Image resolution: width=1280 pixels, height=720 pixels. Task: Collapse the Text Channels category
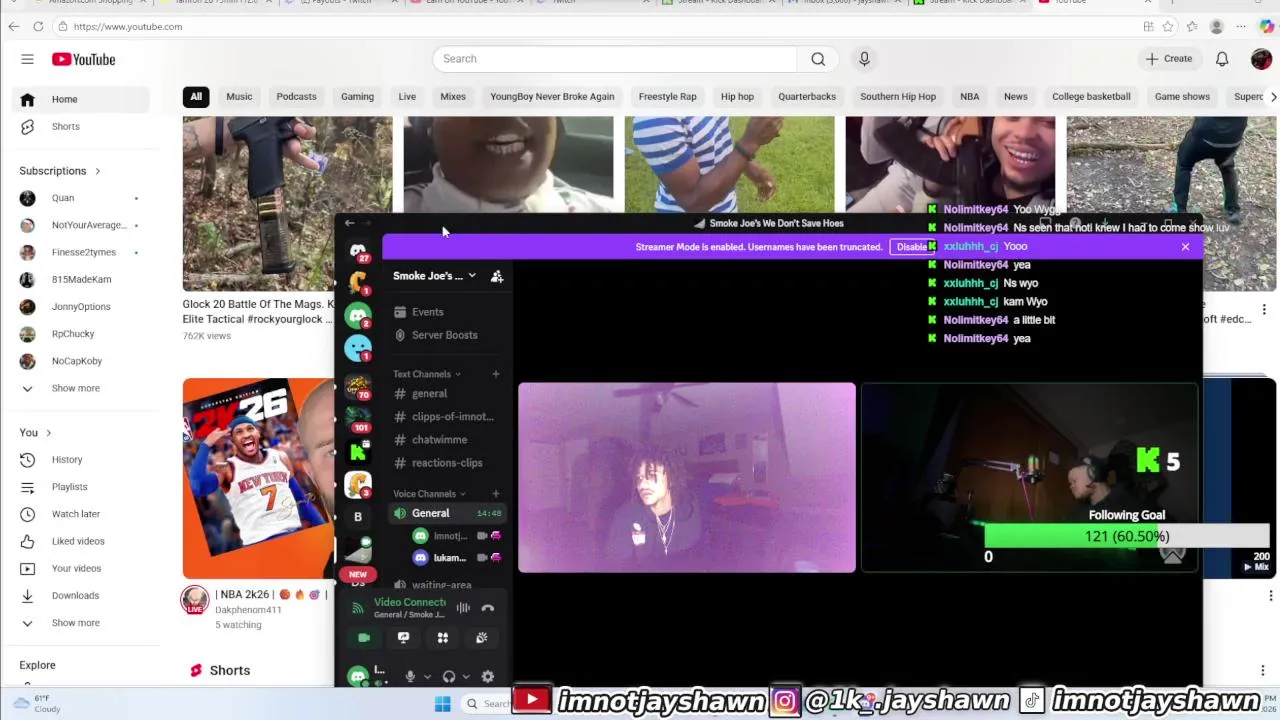coord(427,374)
